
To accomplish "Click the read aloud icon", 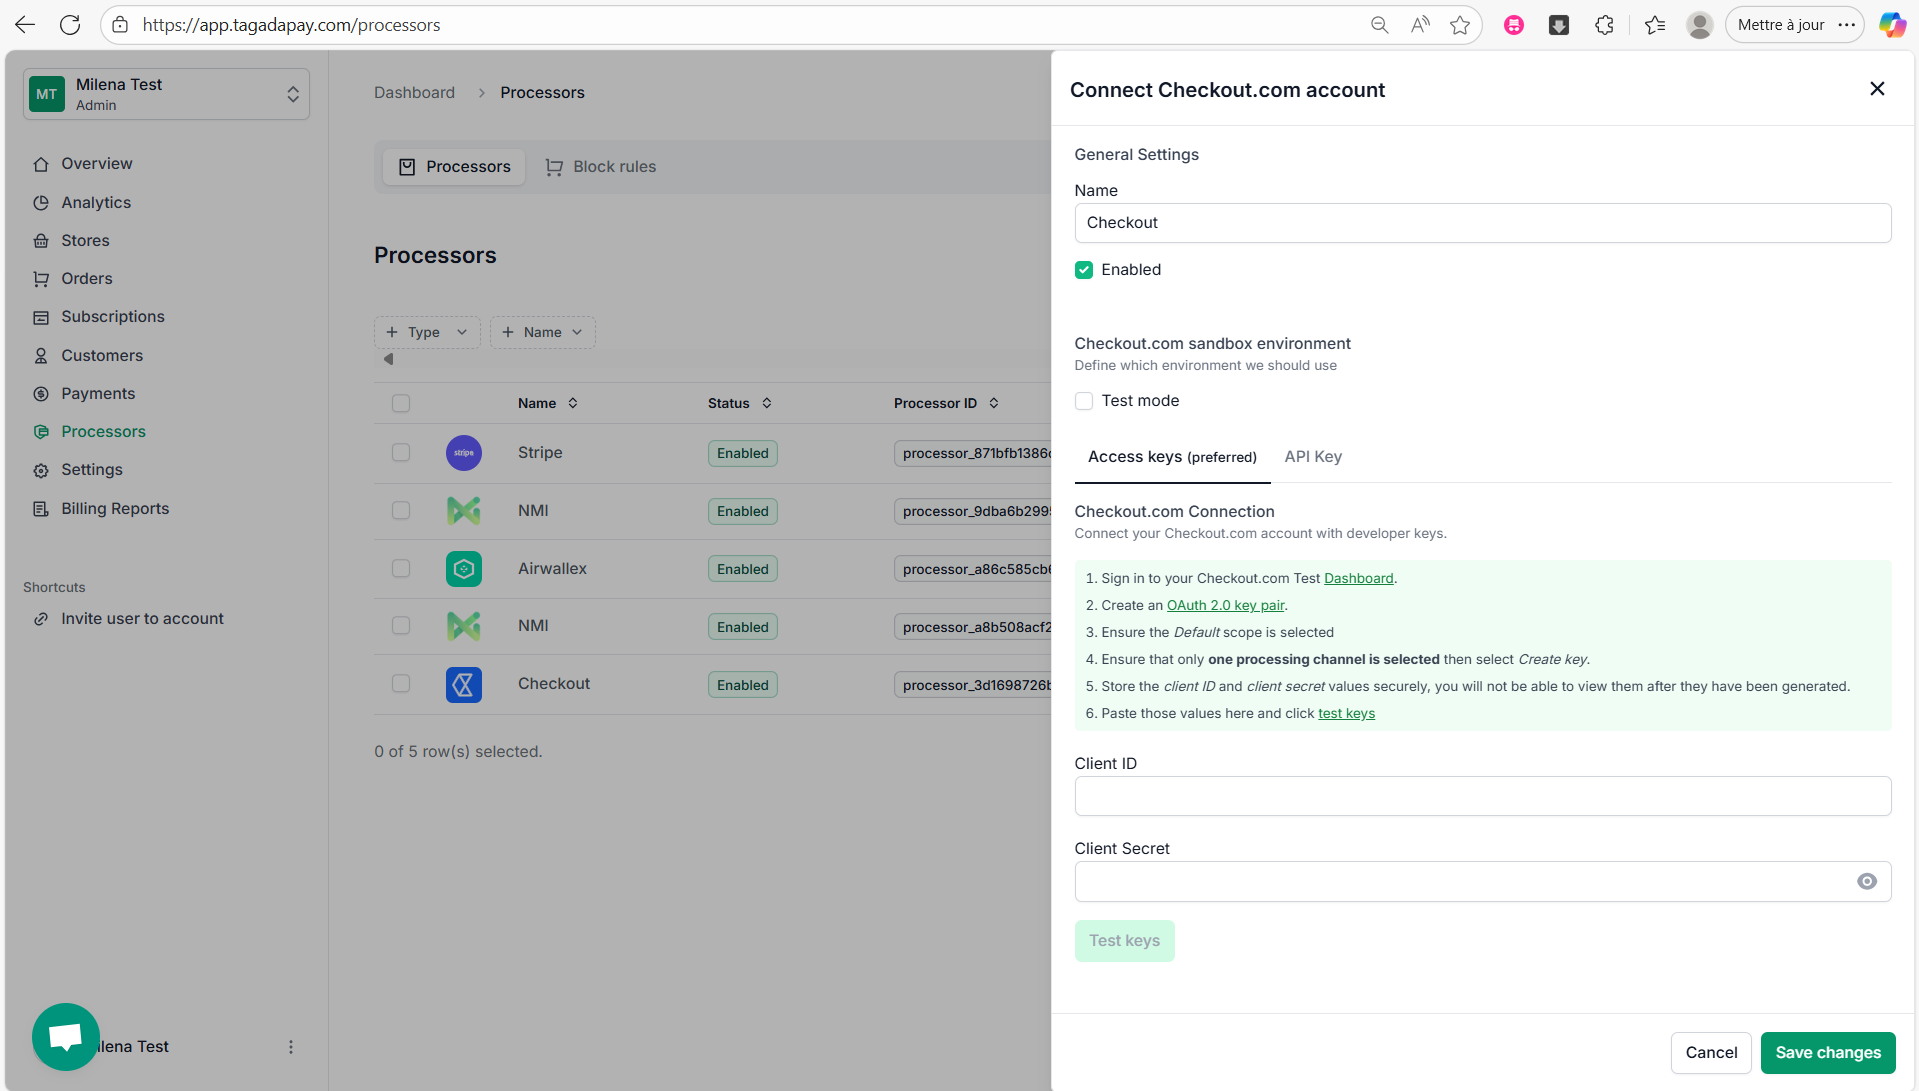I will coord(1420,25).
